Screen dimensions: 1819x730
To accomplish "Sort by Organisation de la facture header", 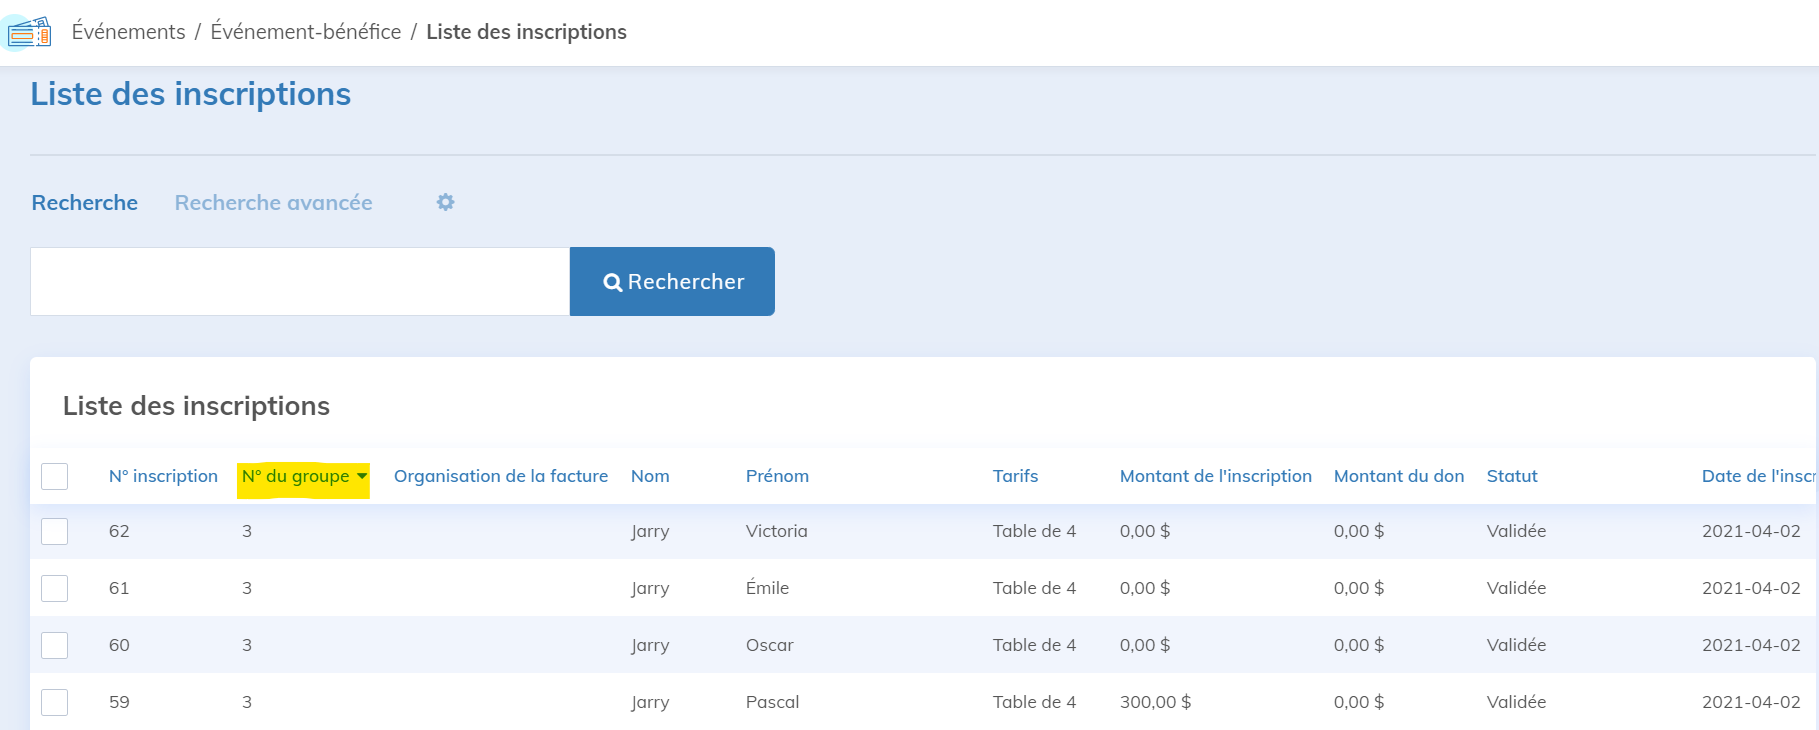I will tap(500, 477).
